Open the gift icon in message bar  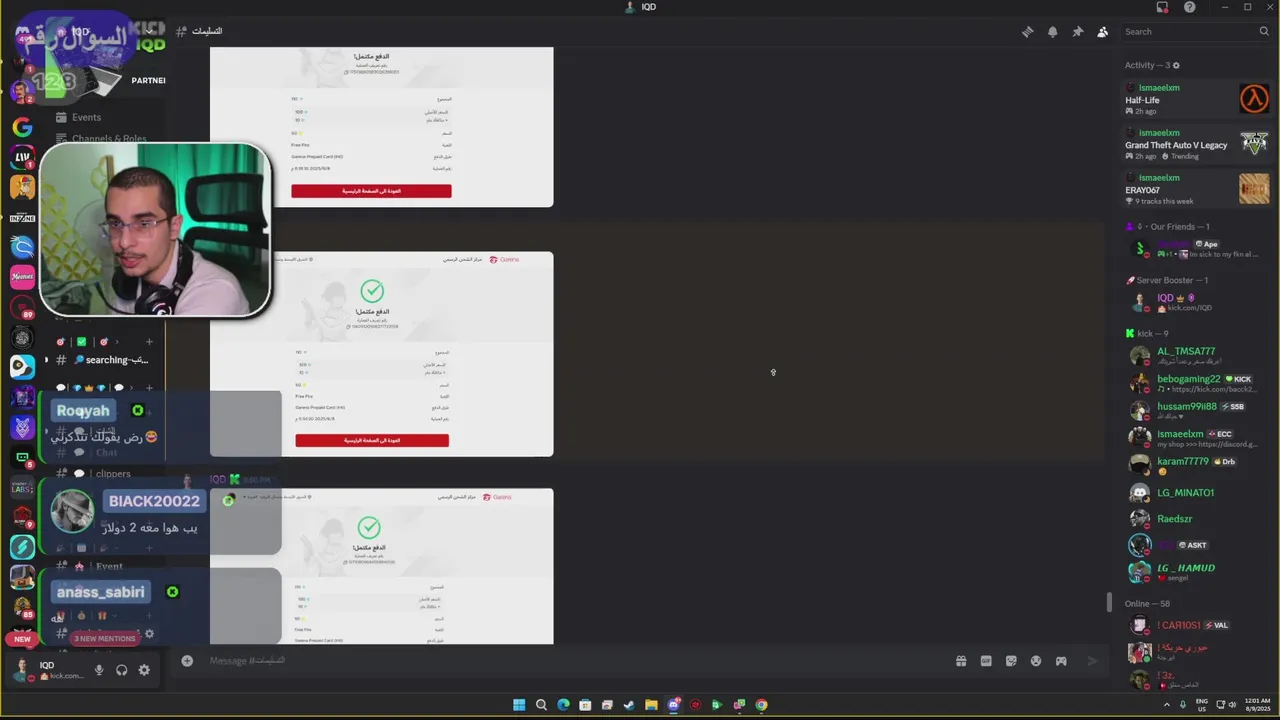(x=961, y=661)
